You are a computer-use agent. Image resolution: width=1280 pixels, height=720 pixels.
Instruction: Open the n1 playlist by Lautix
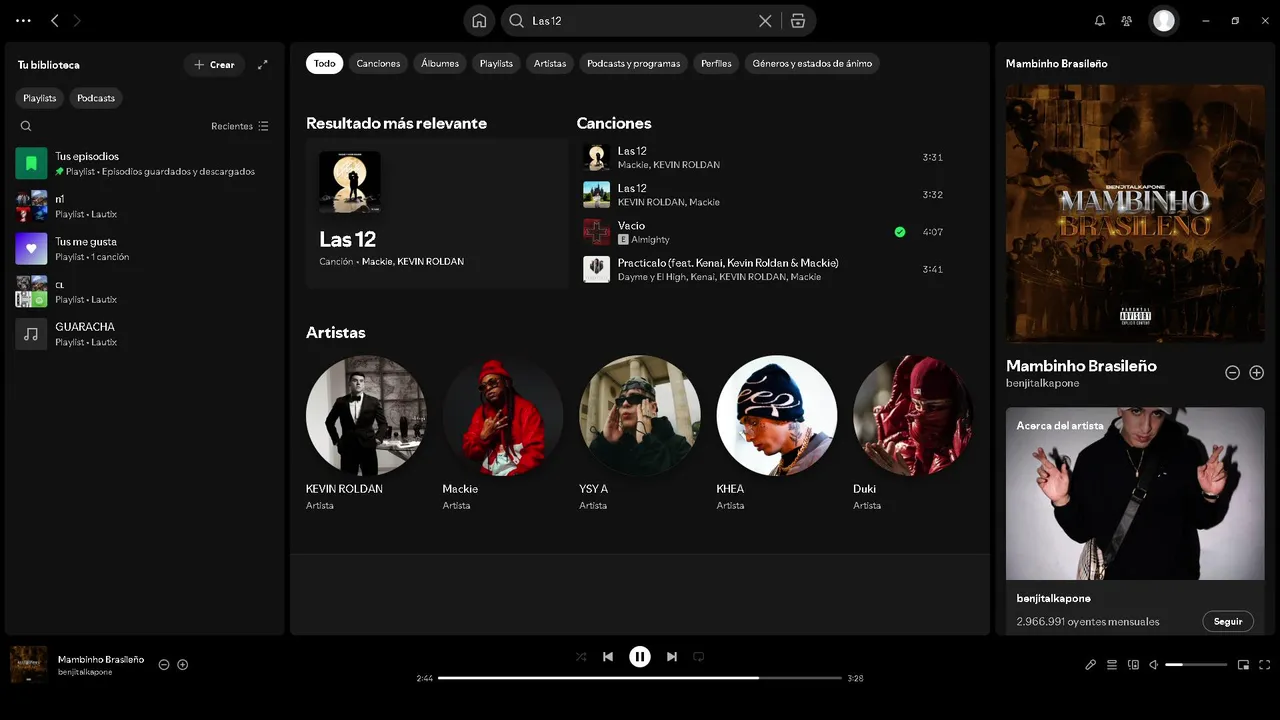145,206
